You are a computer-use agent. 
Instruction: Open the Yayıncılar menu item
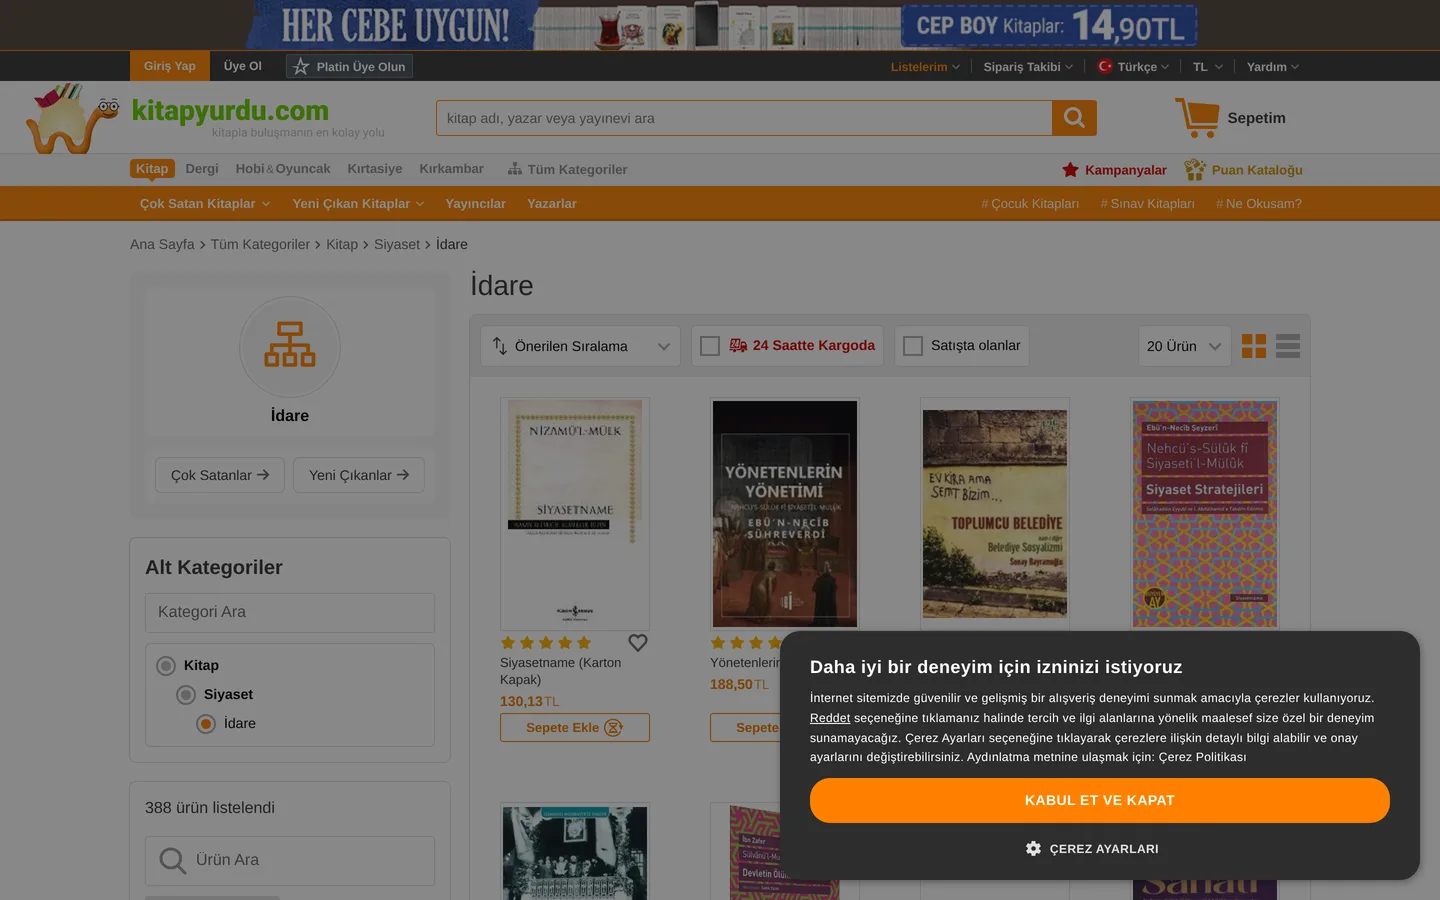(475, 204)
